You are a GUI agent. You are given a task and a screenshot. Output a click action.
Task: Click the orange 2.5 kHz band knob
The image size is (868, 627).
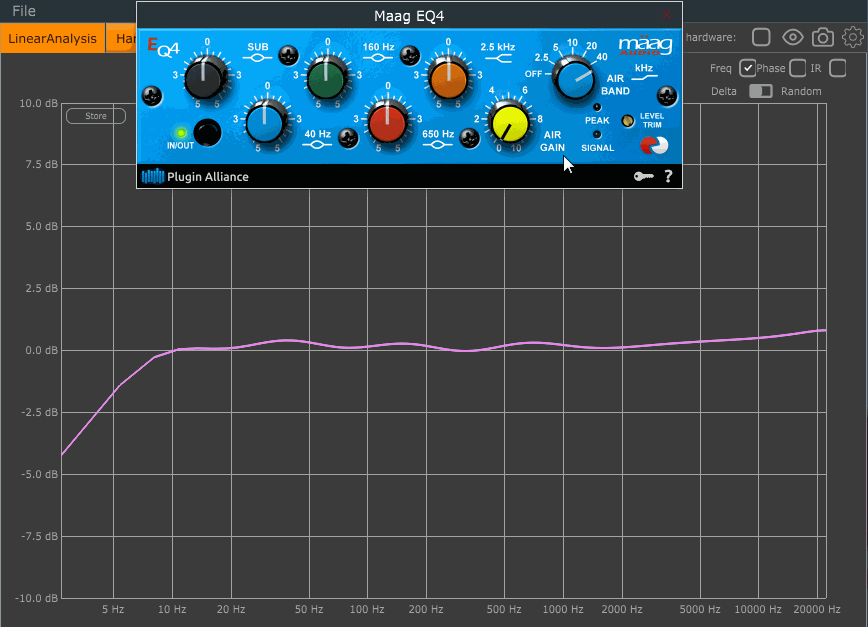click(448, 77)
